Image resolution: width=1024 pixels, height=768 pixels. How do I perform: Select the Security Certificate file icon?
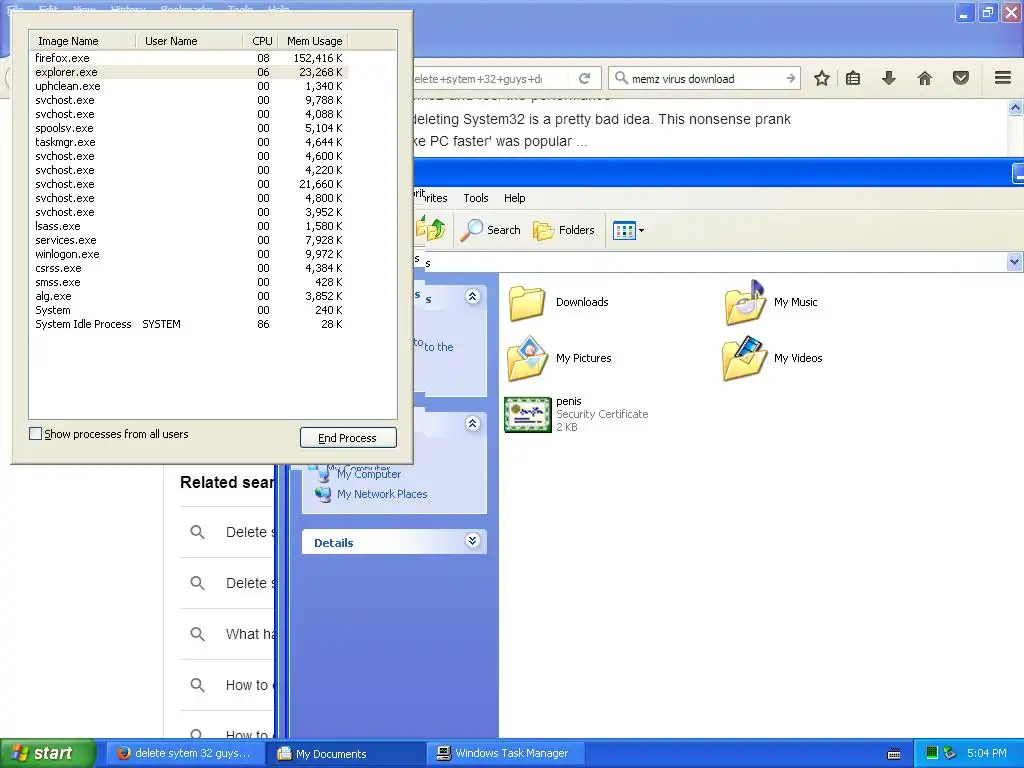pos(527,414)
